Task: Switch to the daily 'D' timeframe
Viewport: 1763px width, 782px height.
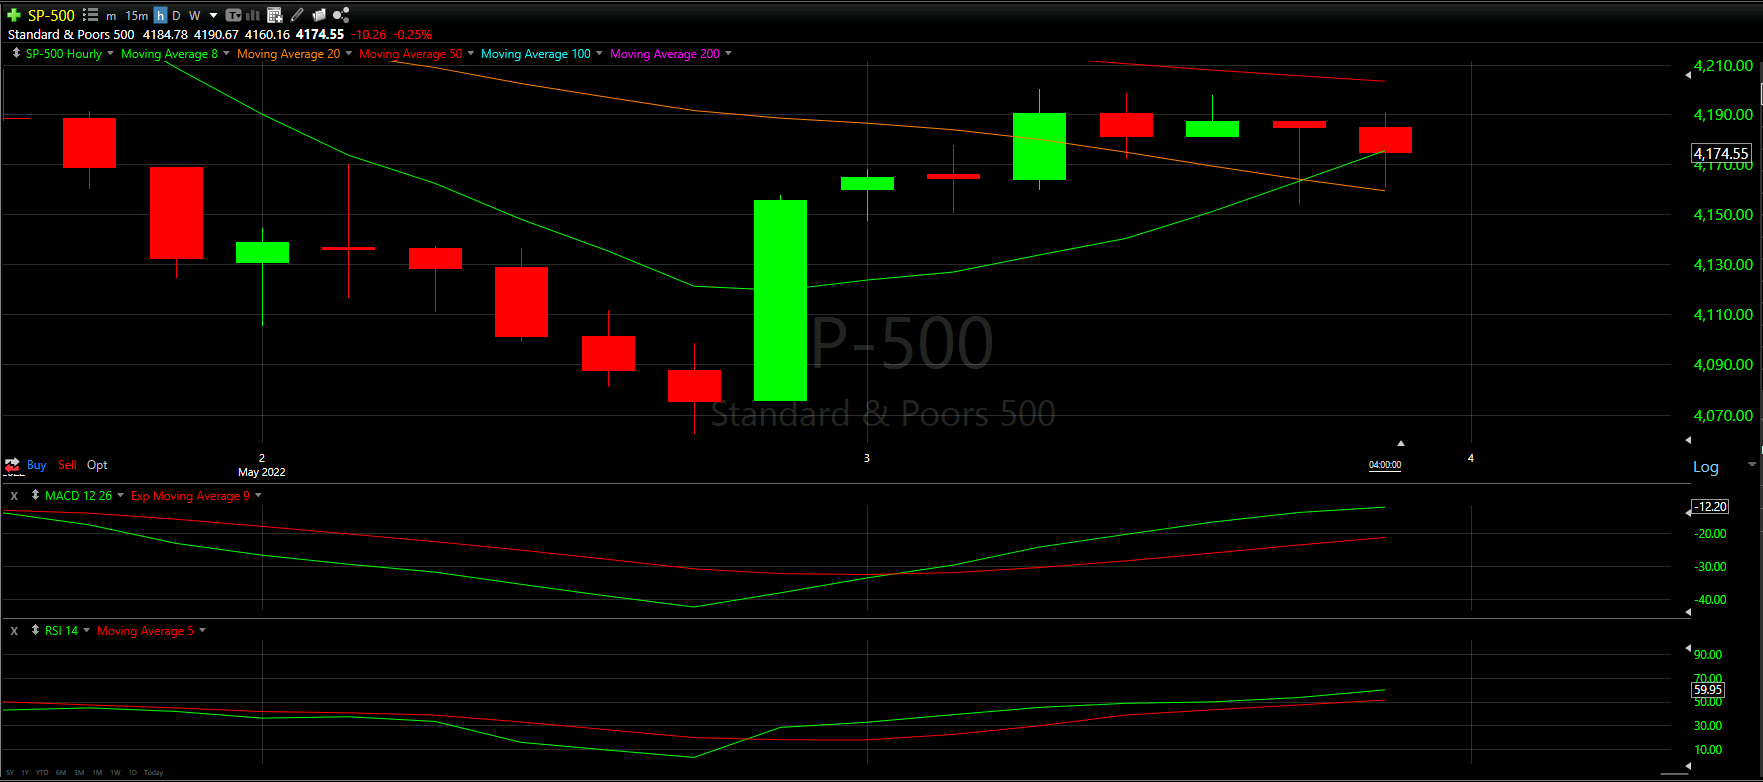Action: coord(176,15)
